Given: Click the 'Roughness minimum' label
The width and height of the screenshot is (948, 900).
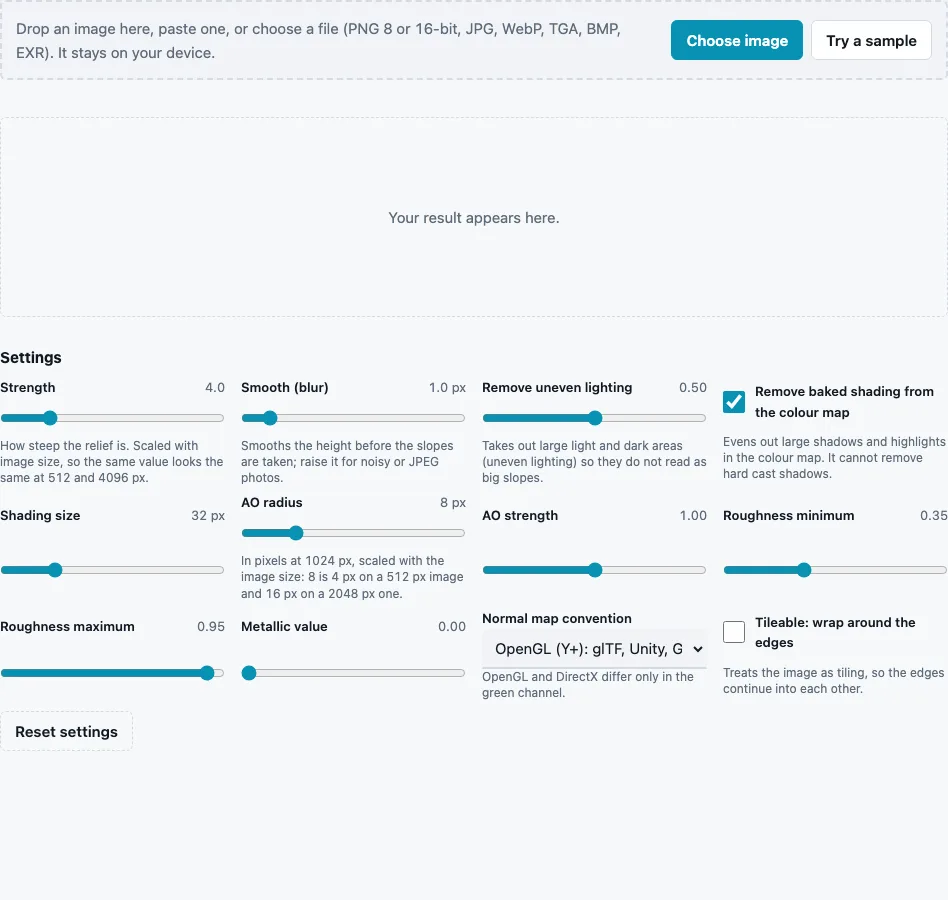Looking at the screenshot, I should [788, 516].
